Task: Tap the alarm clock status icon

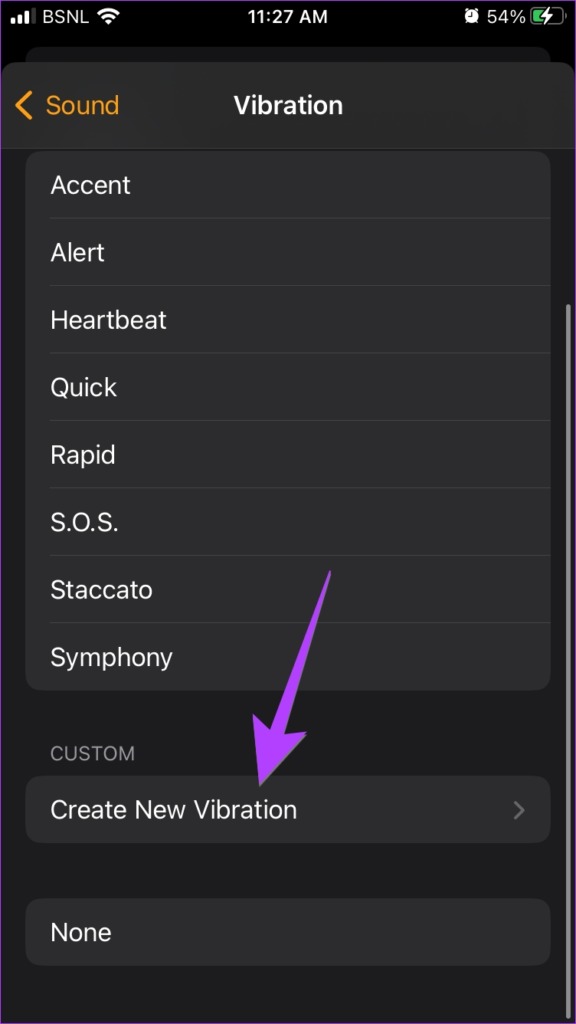Action: point(472,17)
